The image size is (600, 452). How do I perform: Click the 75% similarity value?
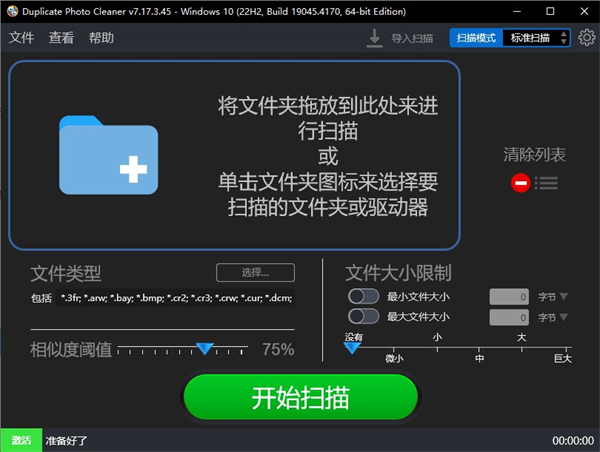coord(278,349)
